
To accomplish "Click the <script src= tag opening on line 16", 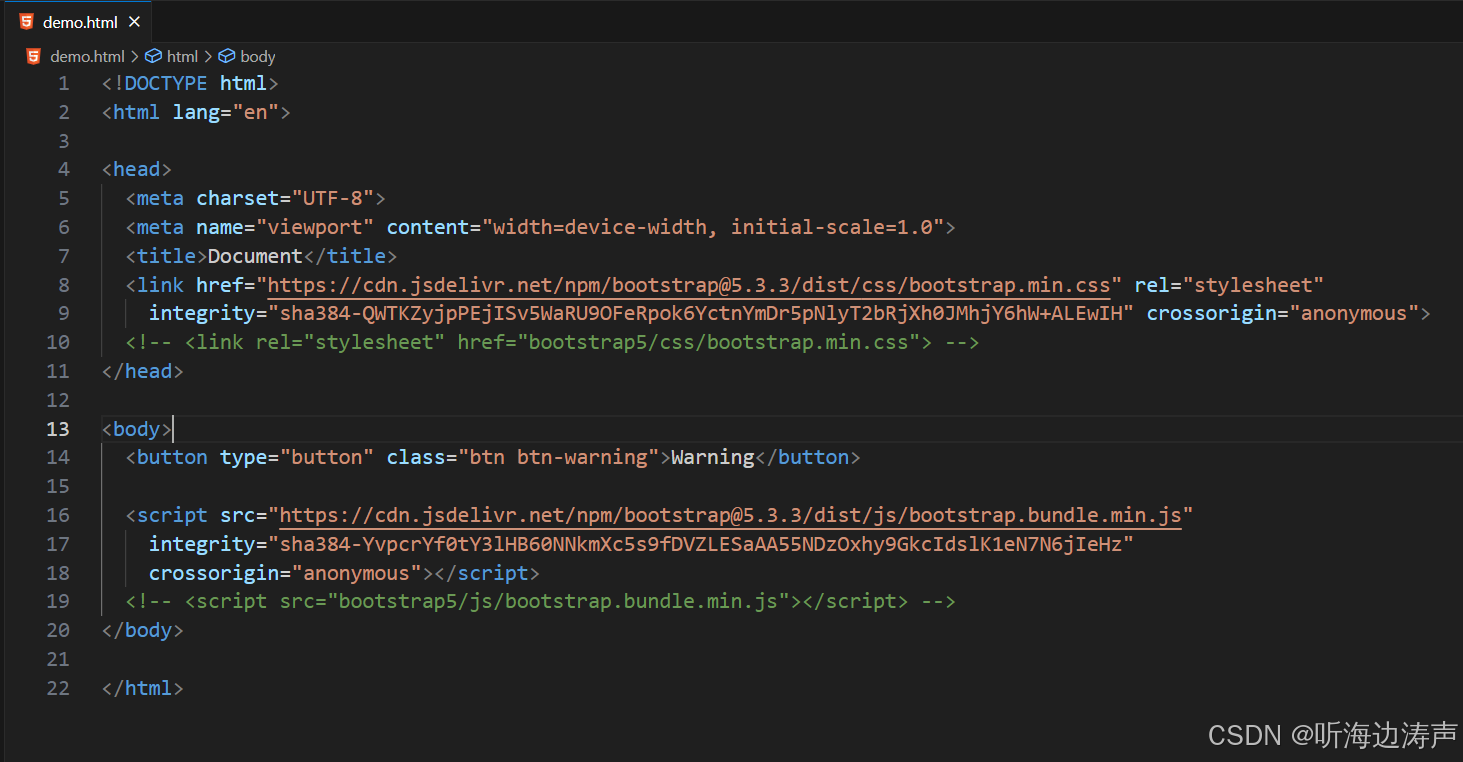I will click(x=196, y=516).
